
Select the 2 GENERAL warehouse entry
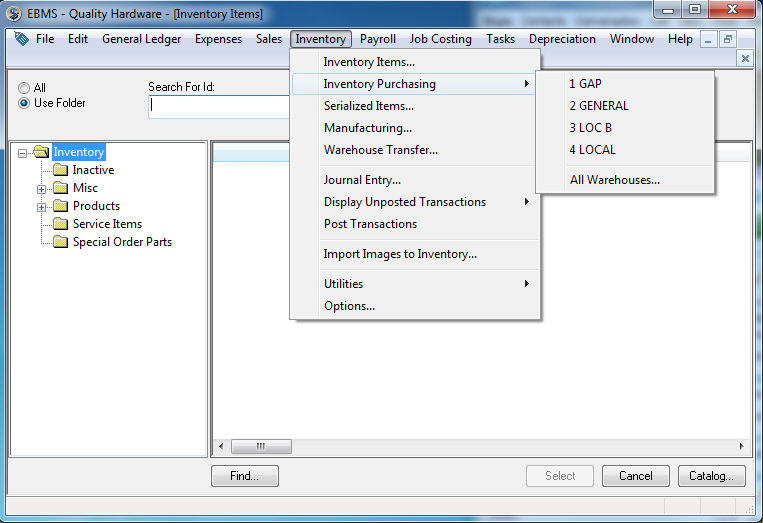pyautogui.click(x=599, y=106)
